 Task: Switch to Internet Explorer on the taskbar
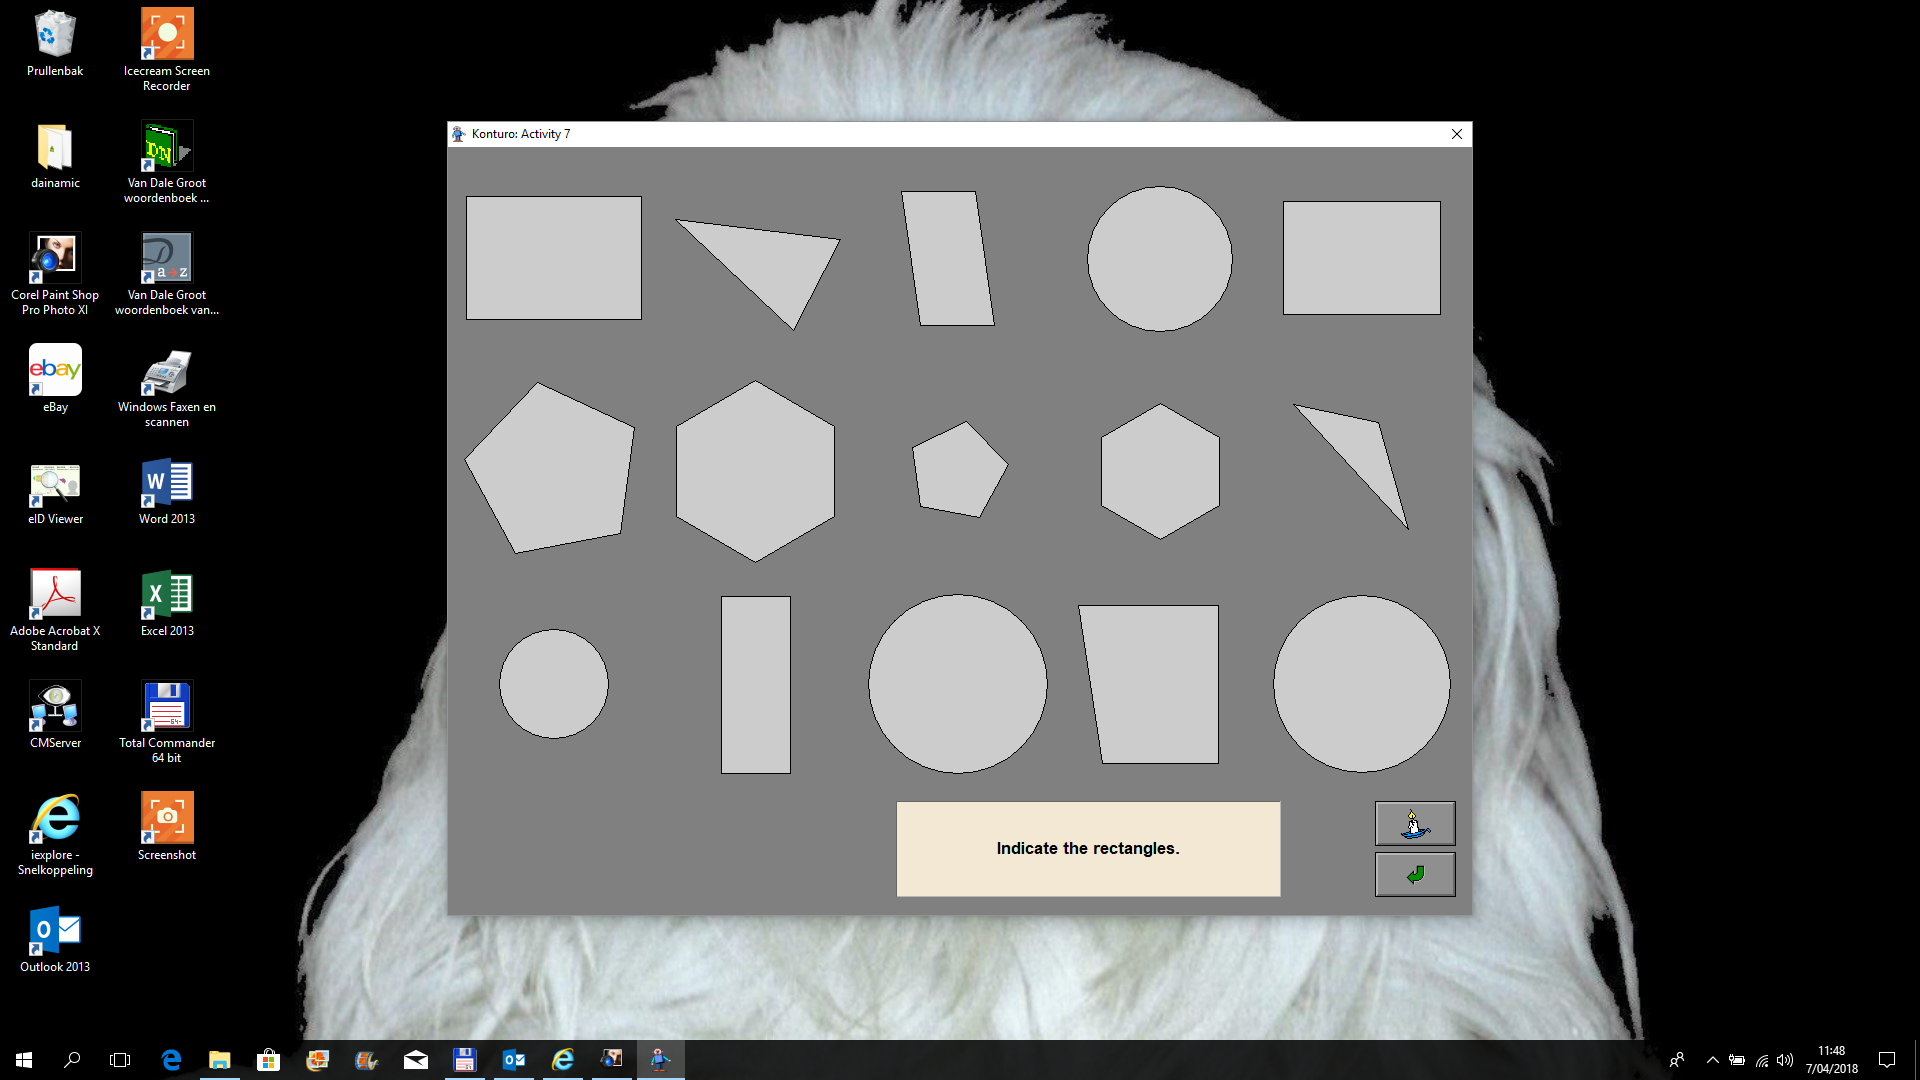[563, 1060]
